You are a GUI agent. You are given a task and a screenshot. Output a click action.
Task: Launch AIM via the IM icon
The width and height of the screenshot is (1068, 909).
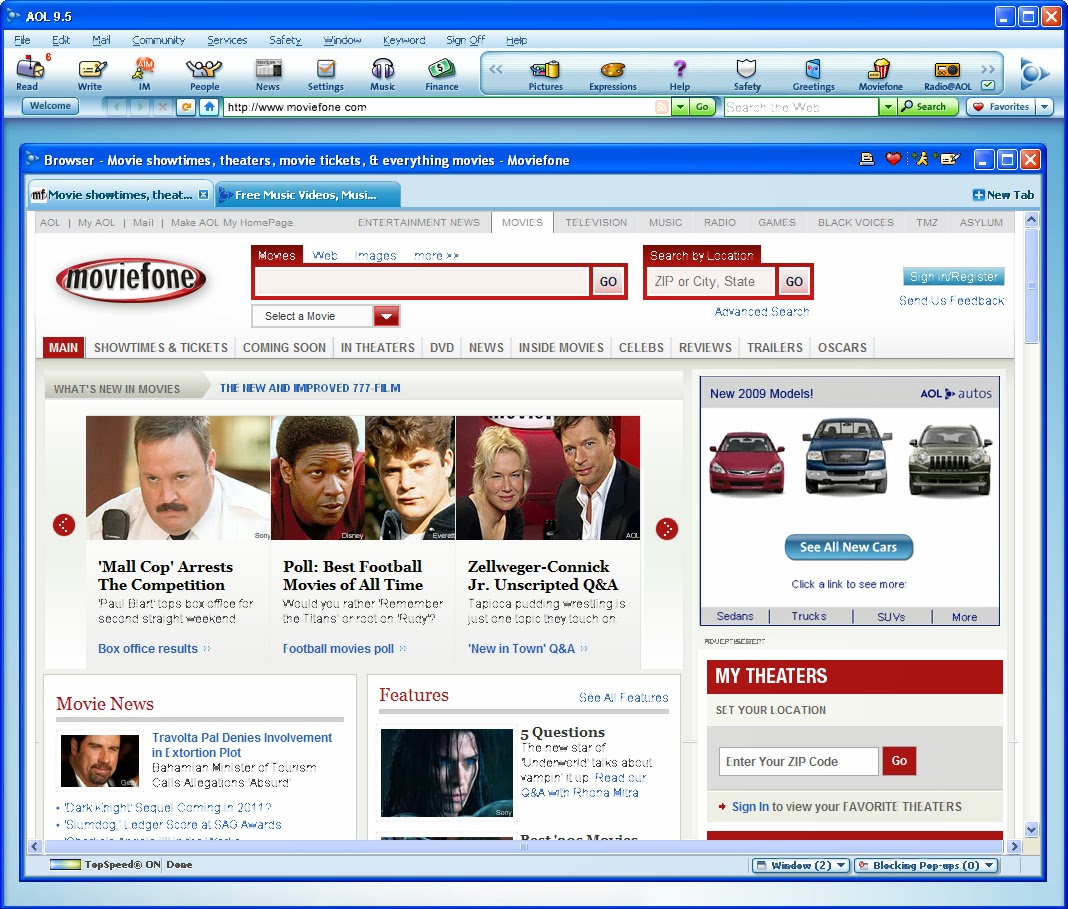143,72
